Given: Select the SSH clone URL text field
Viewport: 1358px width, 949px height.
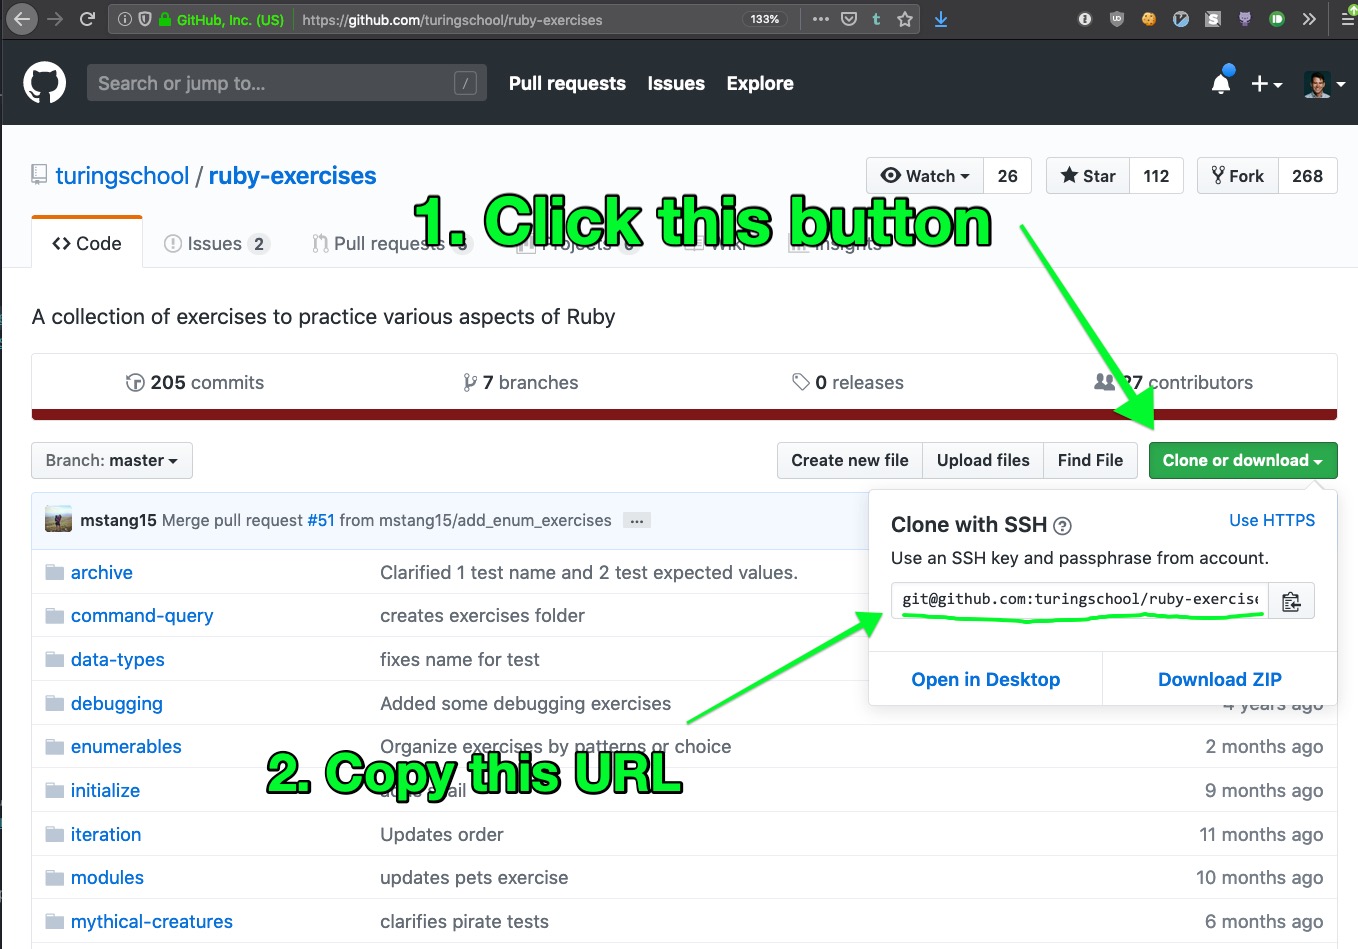Looking at the screenshot, I should (x=1080, y=599).
